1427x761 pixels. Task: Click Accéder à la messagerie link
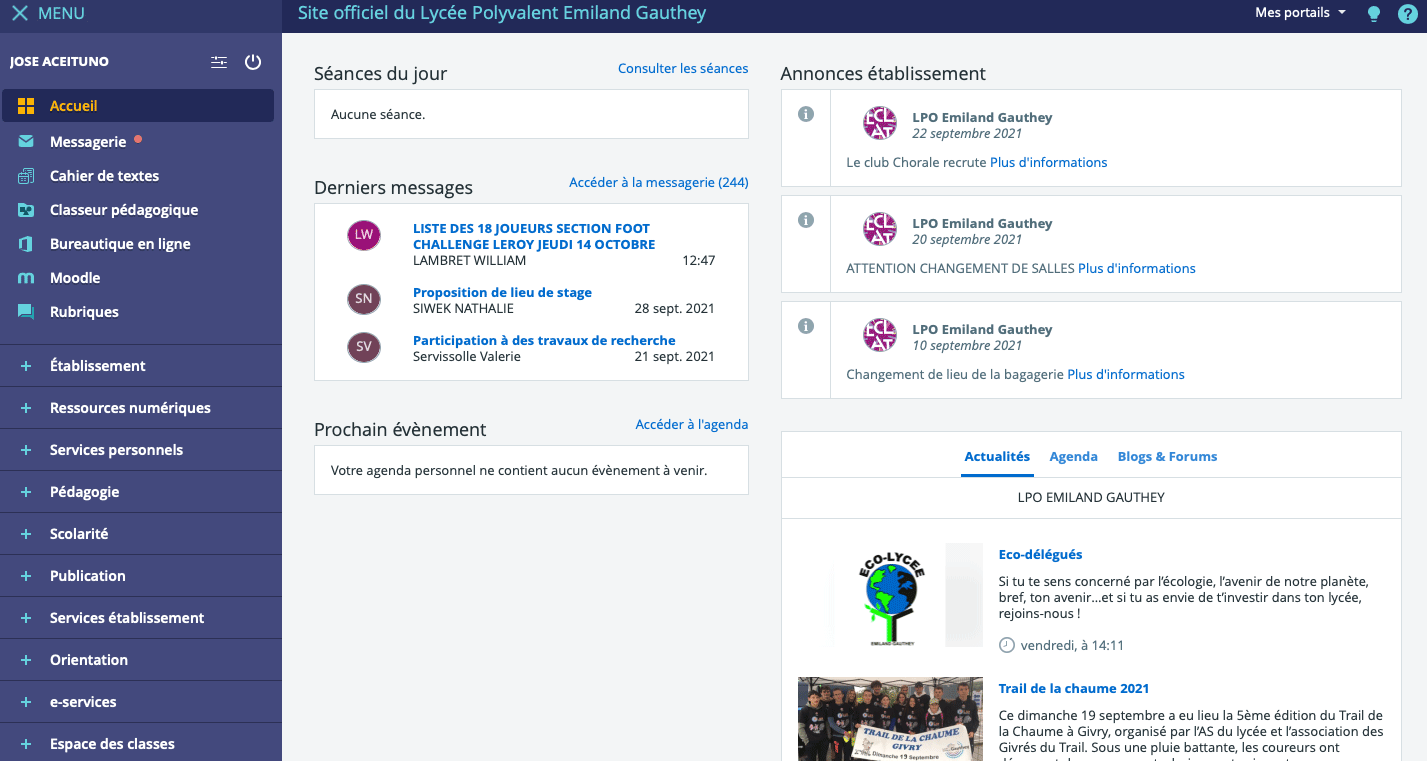pyautogui.click(x=658, y=183)
